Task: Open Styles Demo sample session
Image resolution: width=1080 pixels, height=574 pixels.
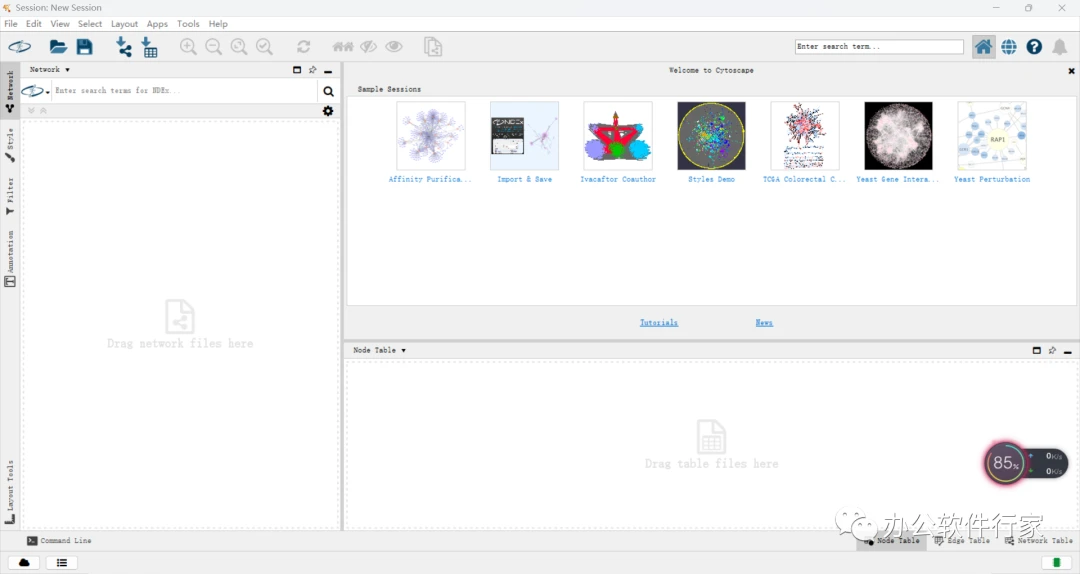Action: click(x=712, y=136)
